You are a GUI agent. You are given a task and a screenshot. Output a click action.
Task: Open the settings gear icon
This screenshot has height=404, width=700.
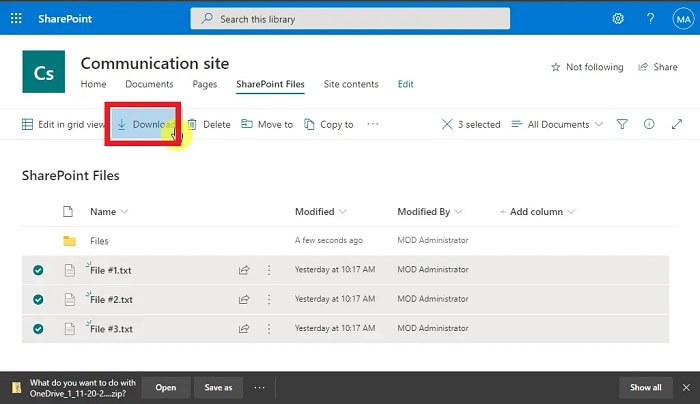(x=618, y=18)
